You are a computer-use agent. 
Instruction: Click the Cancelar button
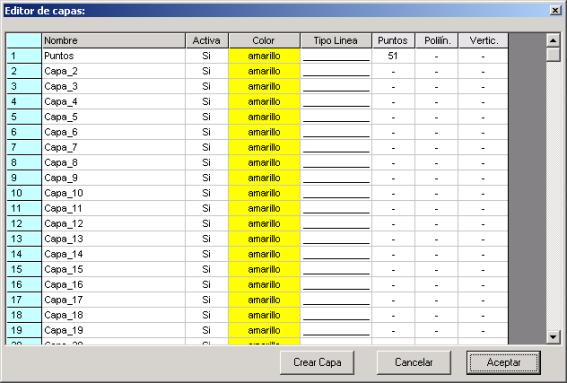[x=414, y=362]
